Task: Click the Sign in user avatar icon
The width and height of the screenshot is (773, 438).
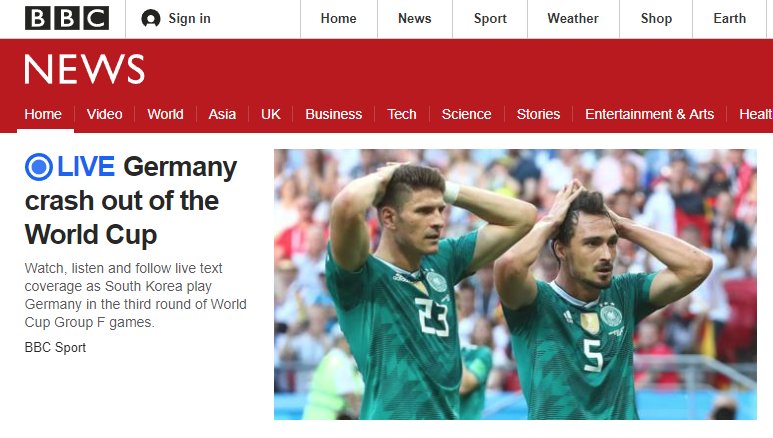Action: 150,19
